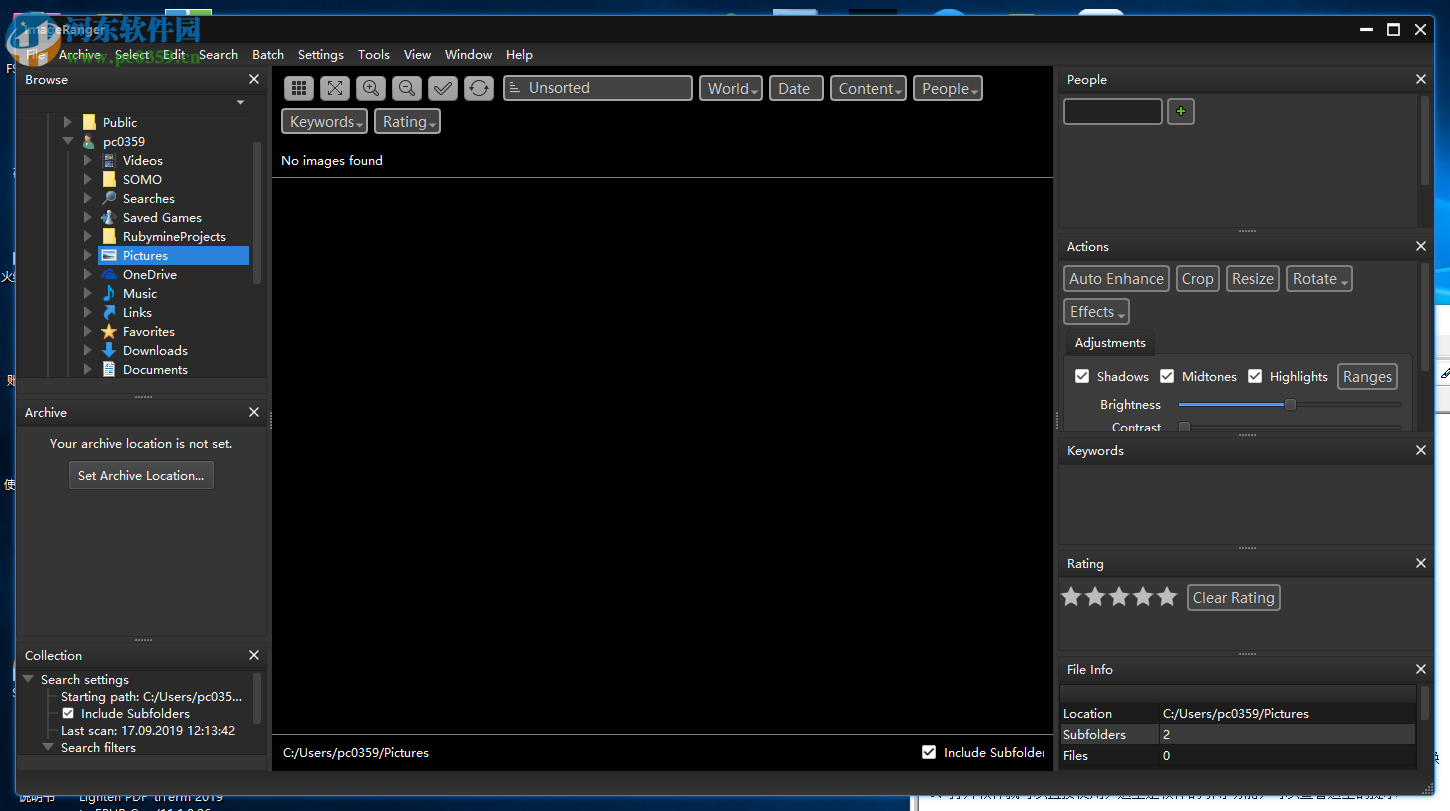Select the Downloads folder in Browse tree

[x=154, y=350]
